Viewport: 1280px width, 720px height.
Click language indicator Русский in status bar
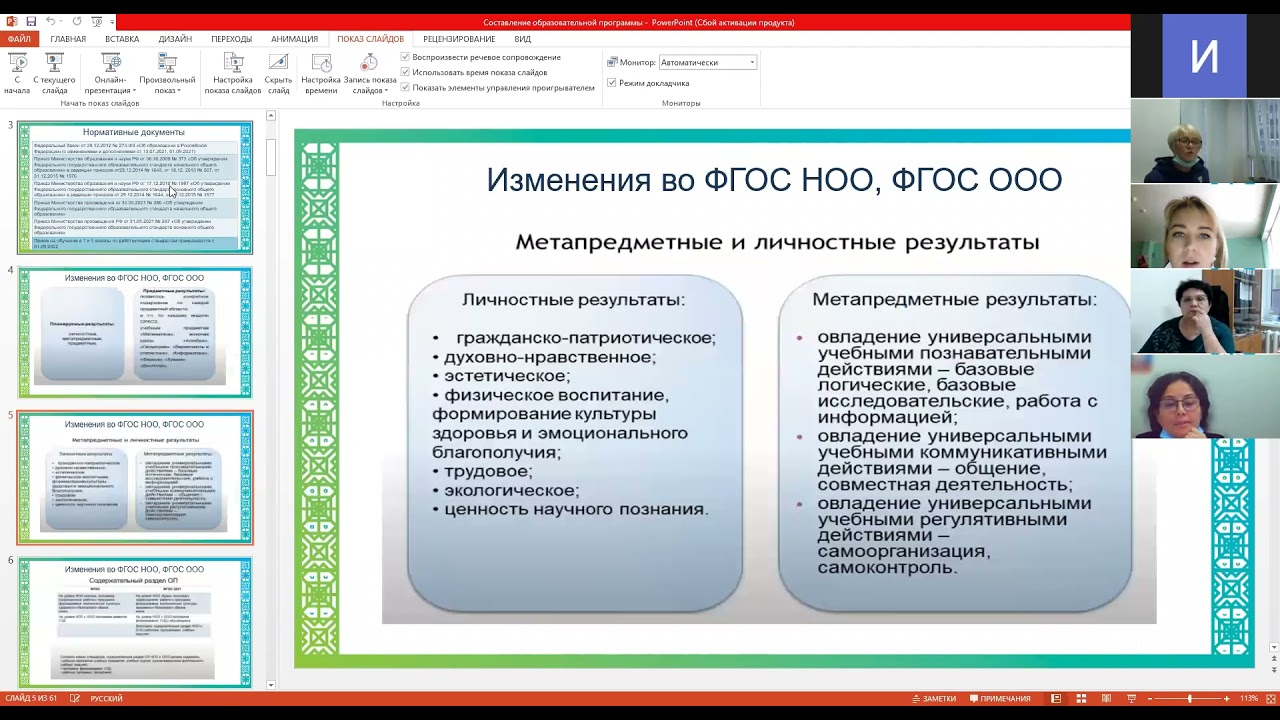(106, 698)
